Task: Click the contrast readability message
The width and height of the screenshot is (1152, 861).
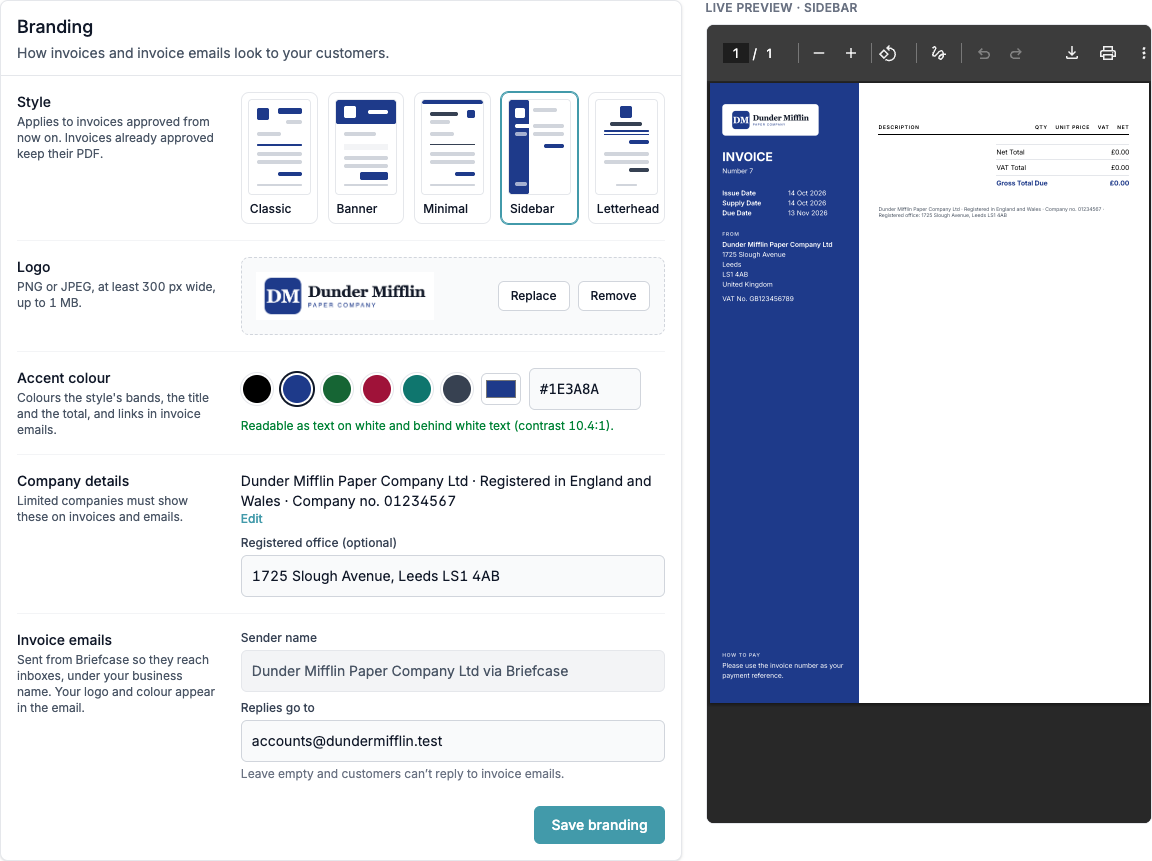Action: click(x=428, y=426)
